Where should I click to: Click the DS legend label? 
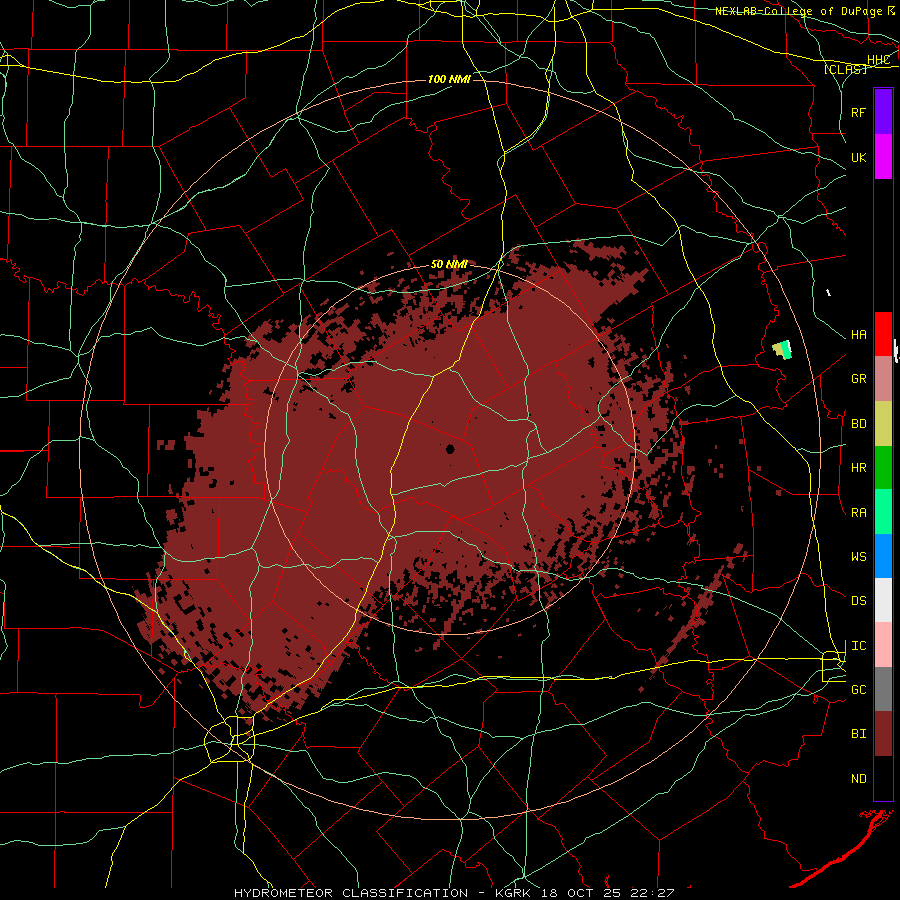coord(859,601)
